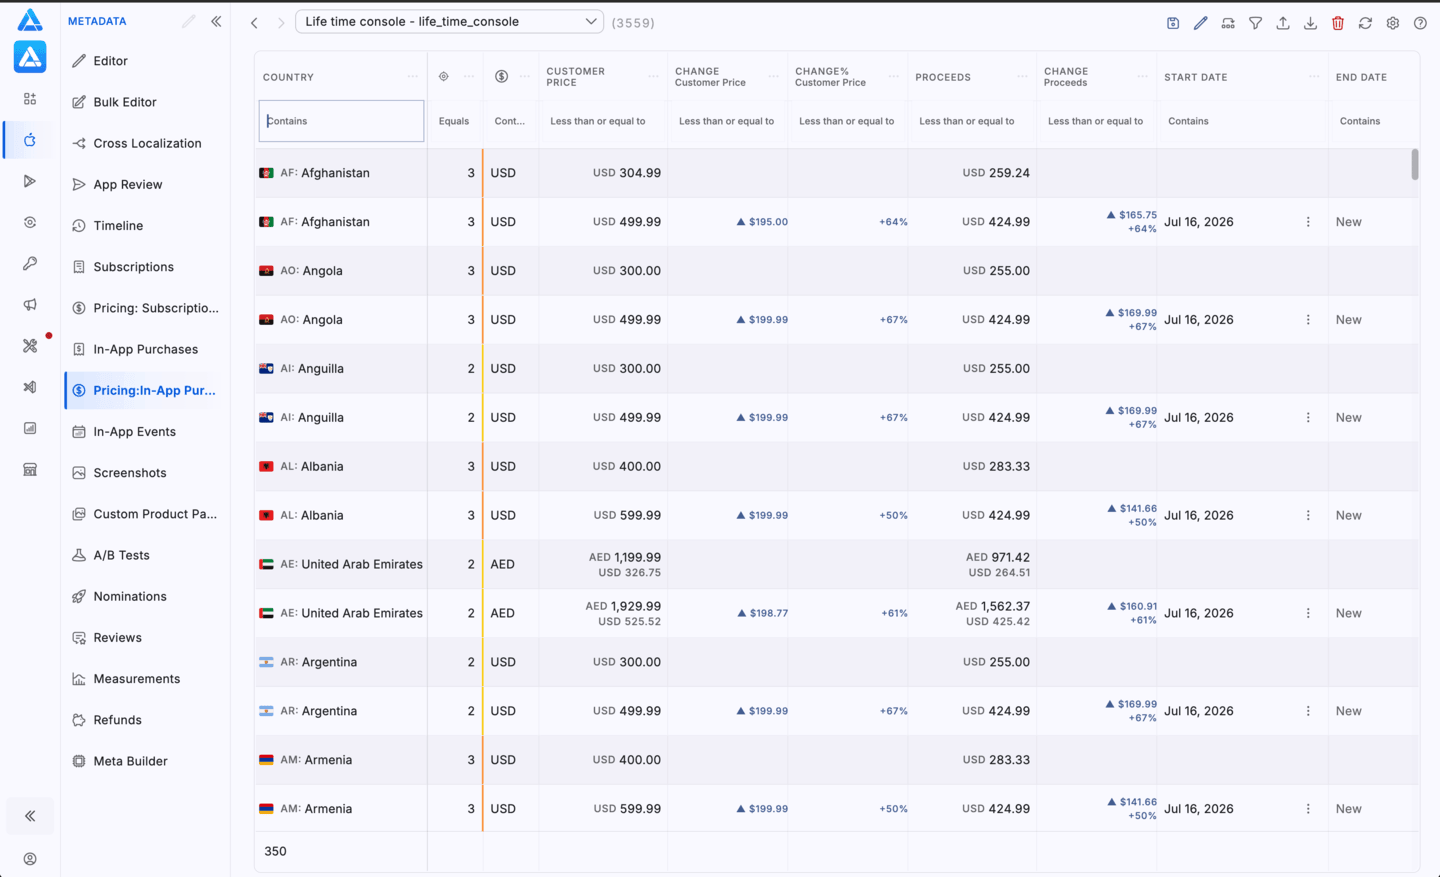The image size is (1440, 877).
Task: Select Cross Localization in sidebar
Action: point(147,143)
